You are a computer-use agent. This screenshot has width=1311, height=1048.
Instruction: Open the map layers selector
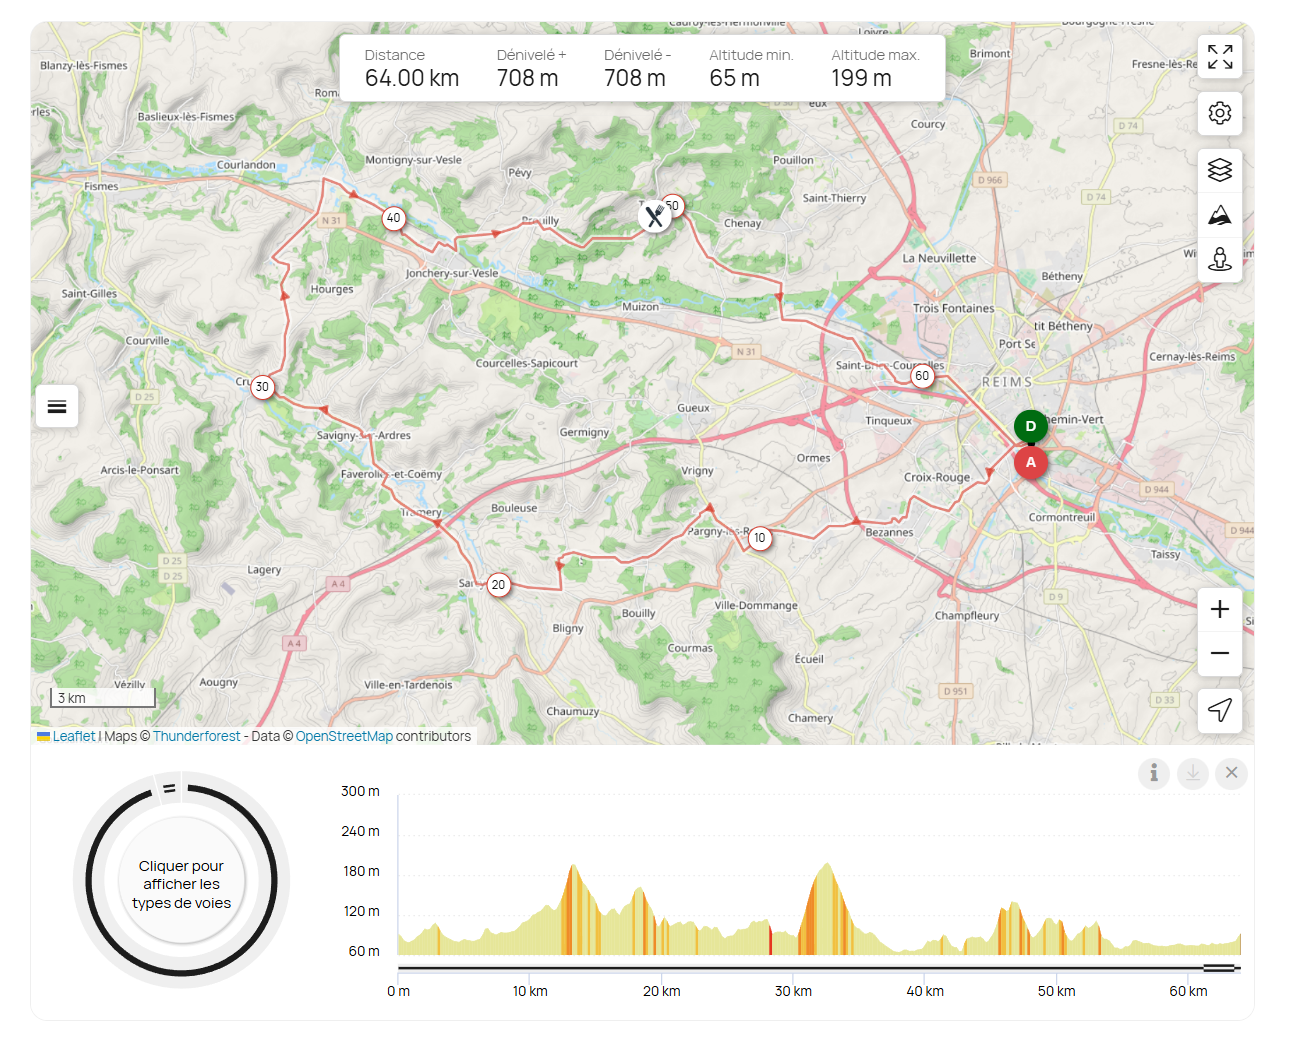[1219, 170]
